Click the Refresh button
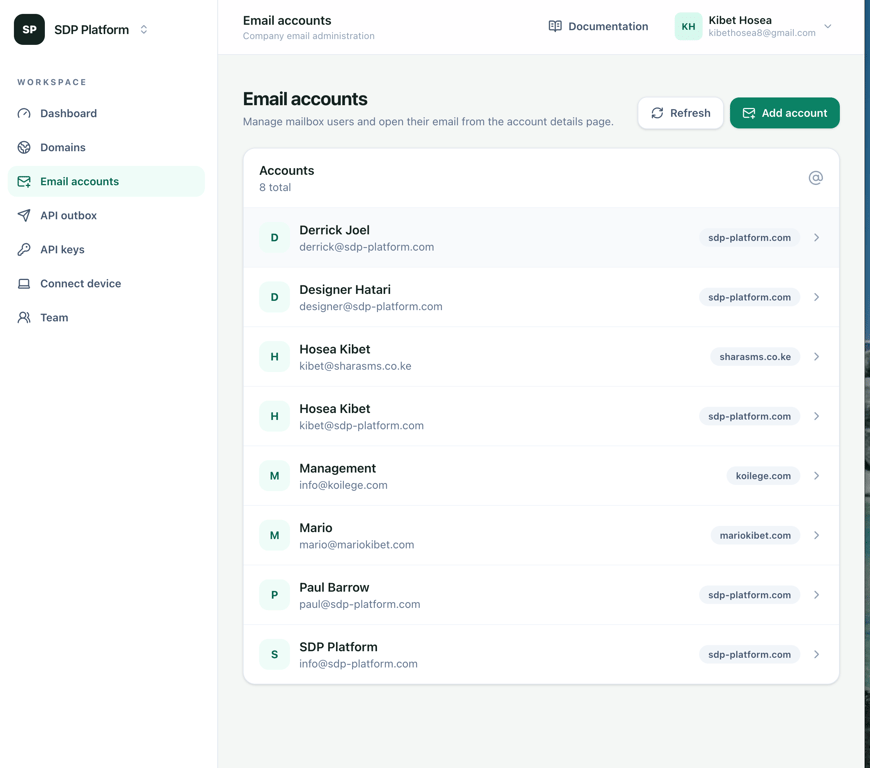The image size is (870, 768). (x=680, y=113)
